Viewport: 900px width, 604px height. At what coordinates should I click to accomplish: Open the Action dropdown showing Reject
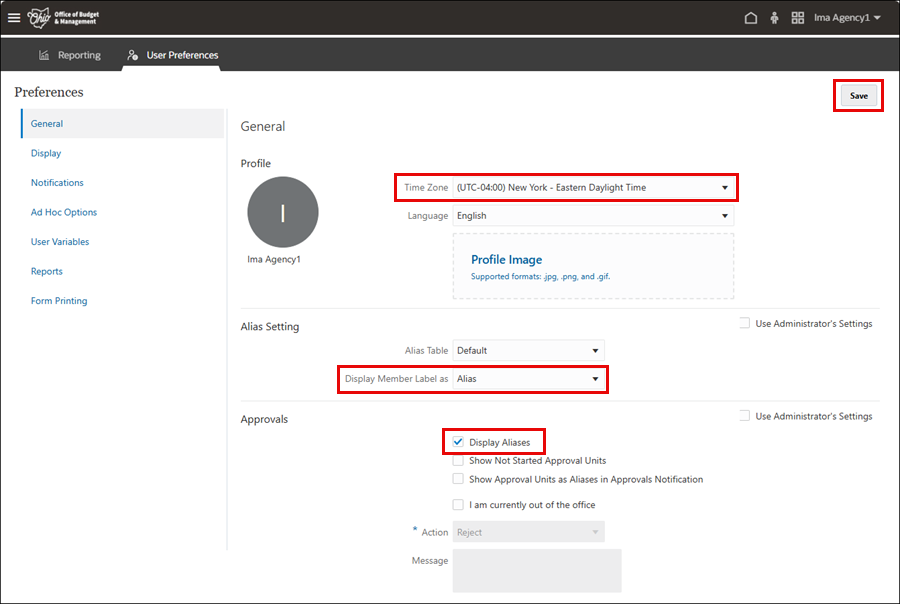coord(528,532)
